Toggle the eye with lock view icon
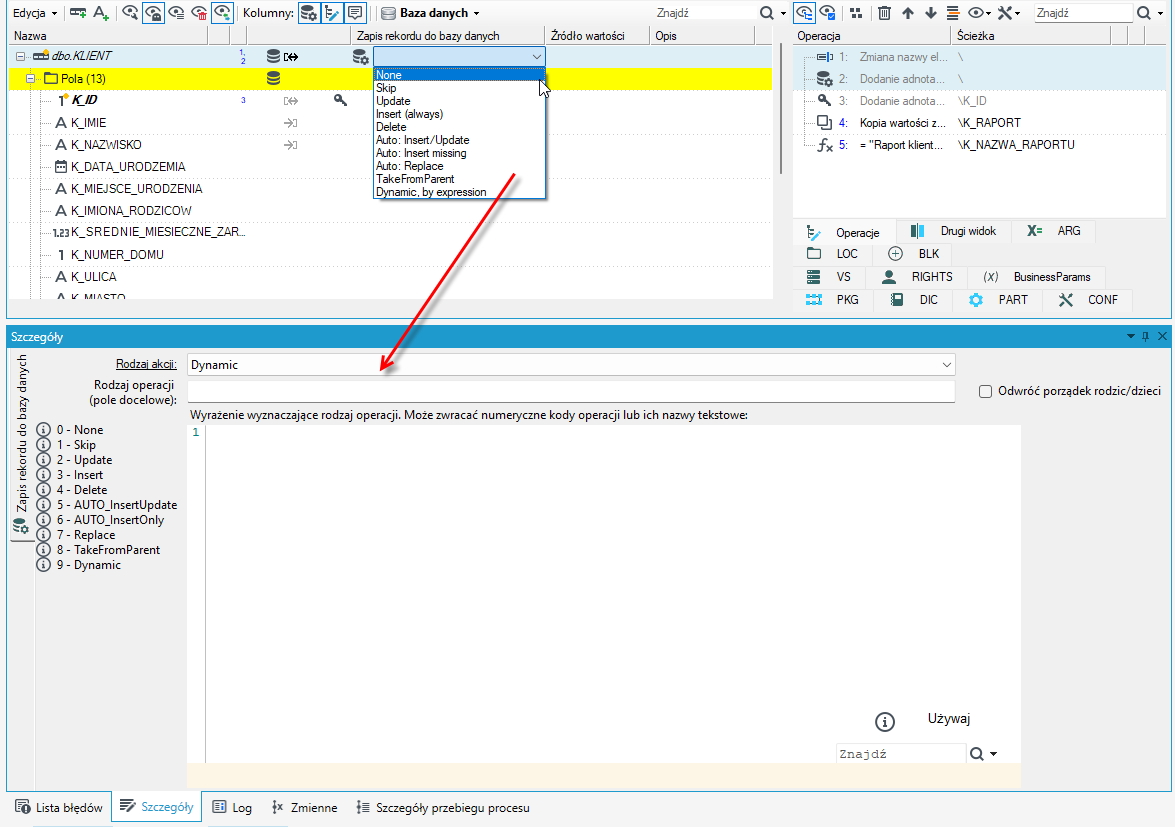1175x827 pixels. pyautogui.click(x=153, y=13)
